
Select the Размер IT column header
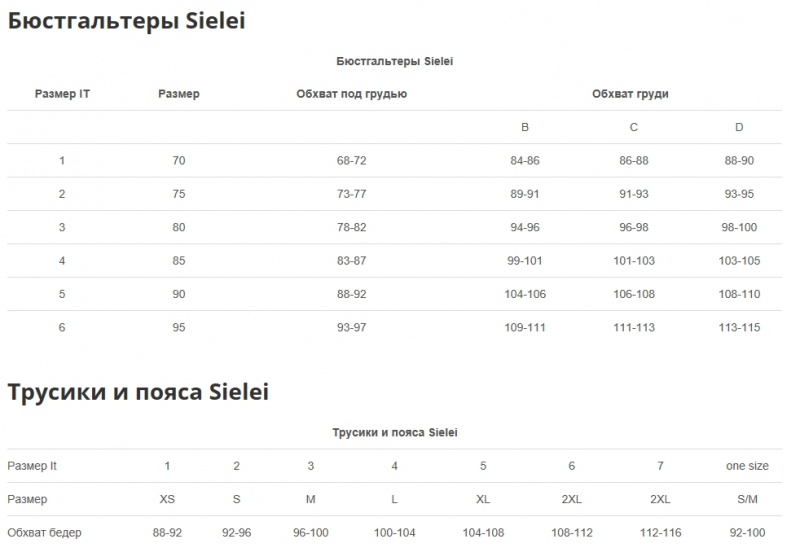click(x=62, y=94)
